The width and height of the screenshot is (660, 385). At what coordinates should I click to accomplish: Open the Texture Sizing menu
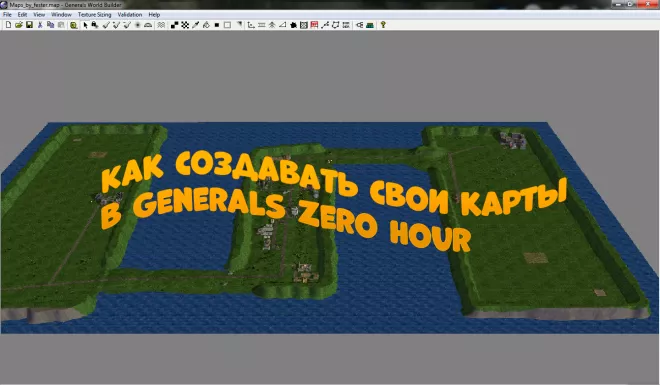point(95,14)
